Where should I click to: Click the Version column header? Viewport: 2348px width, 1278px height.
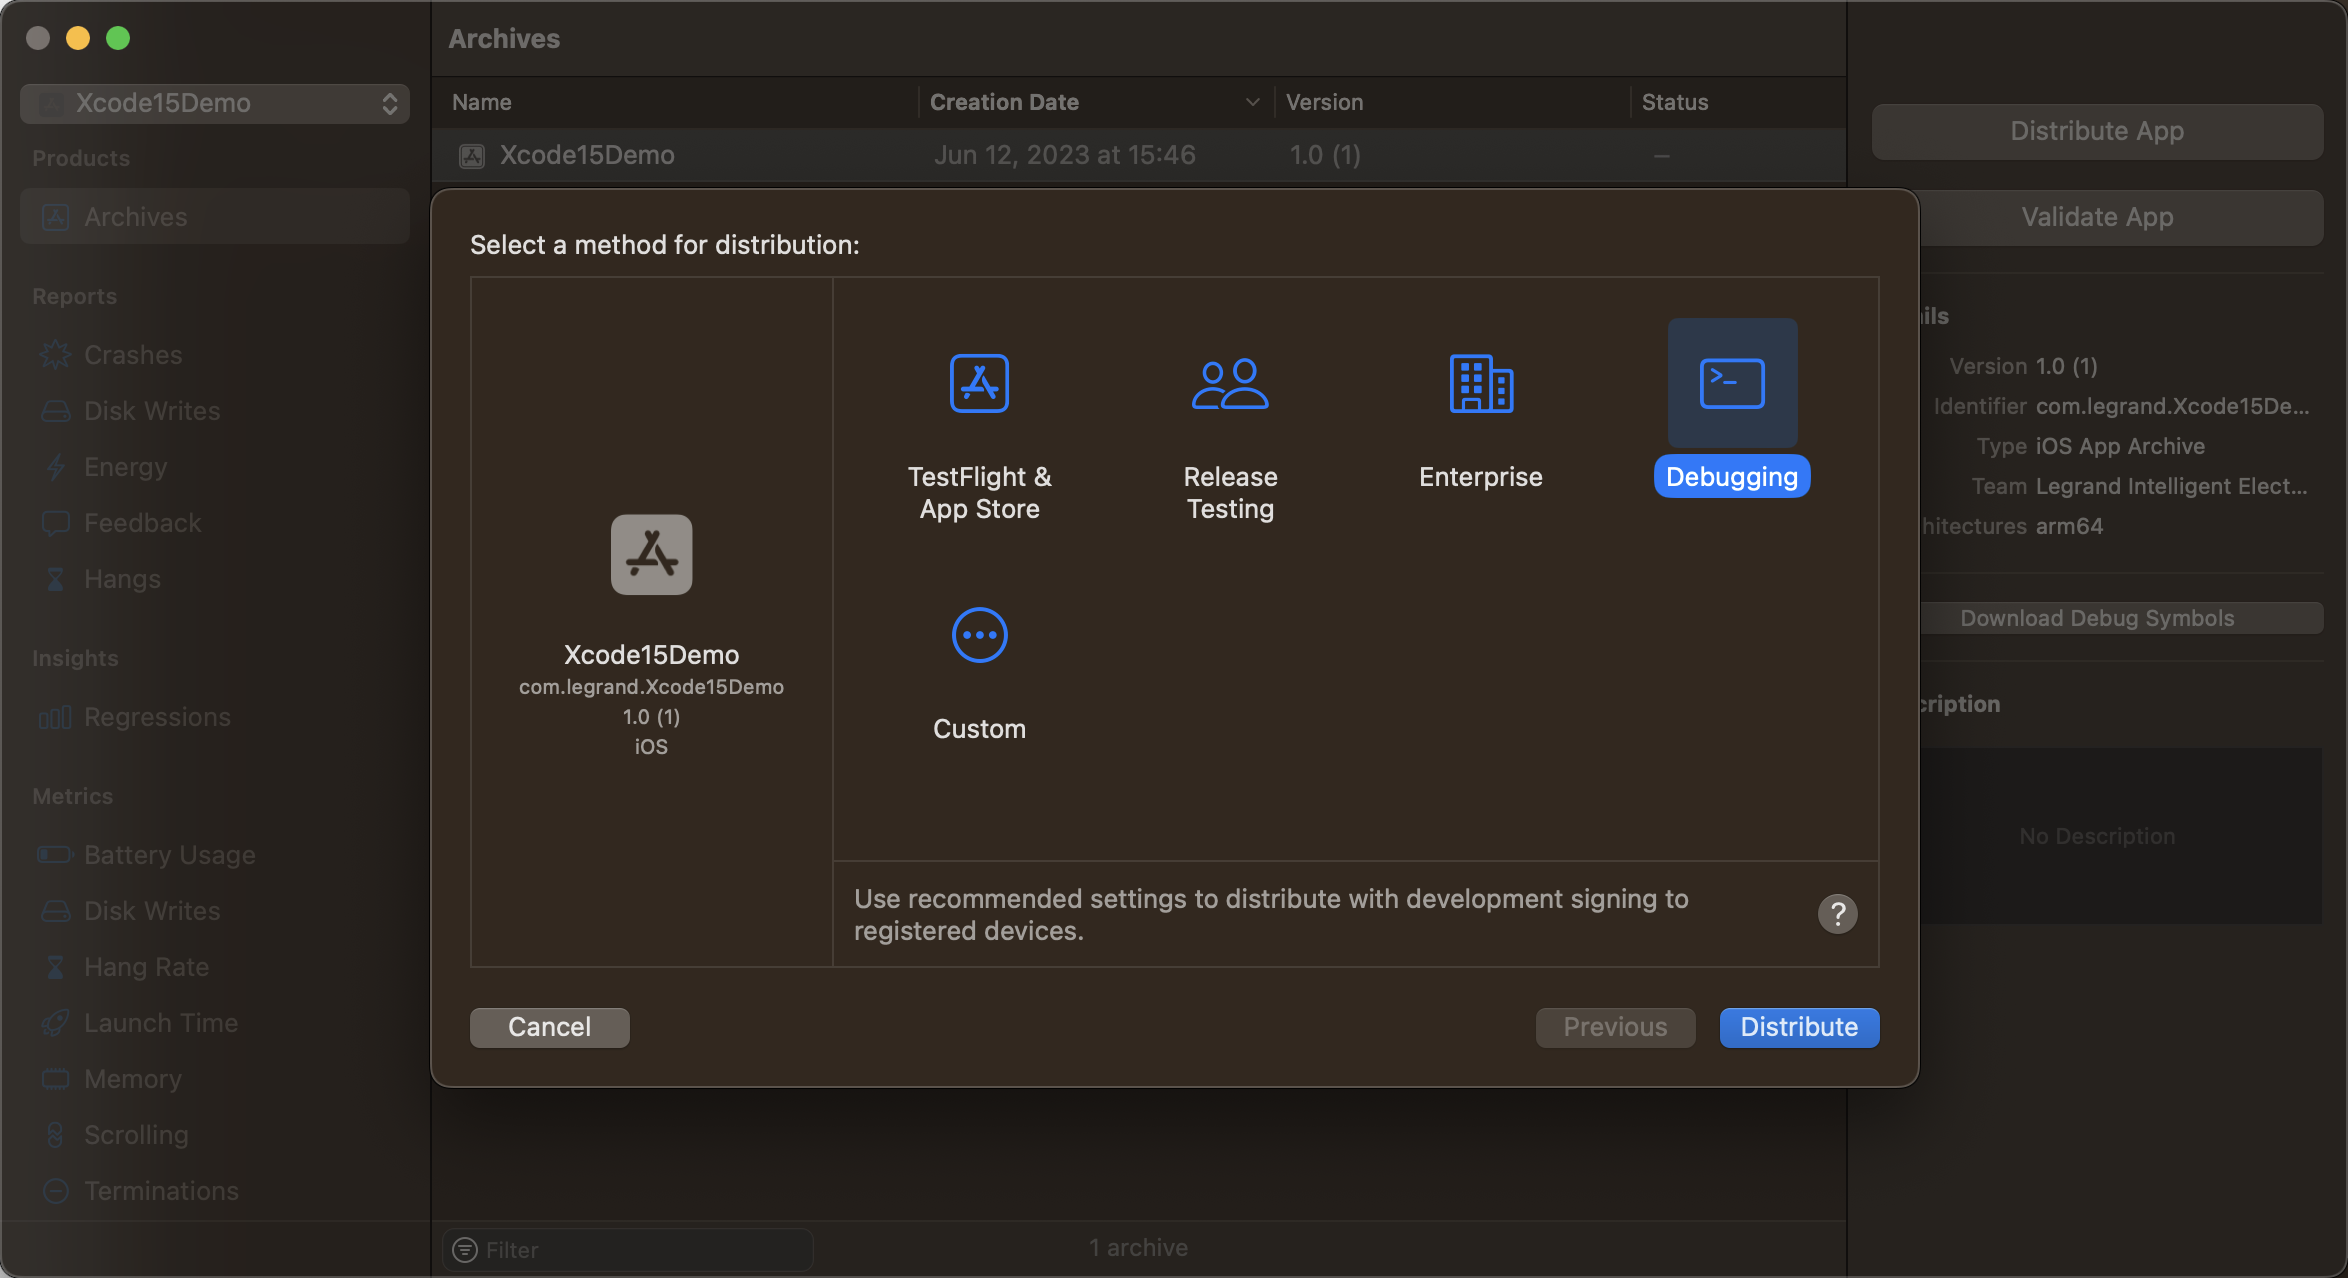pos(1324,102)
